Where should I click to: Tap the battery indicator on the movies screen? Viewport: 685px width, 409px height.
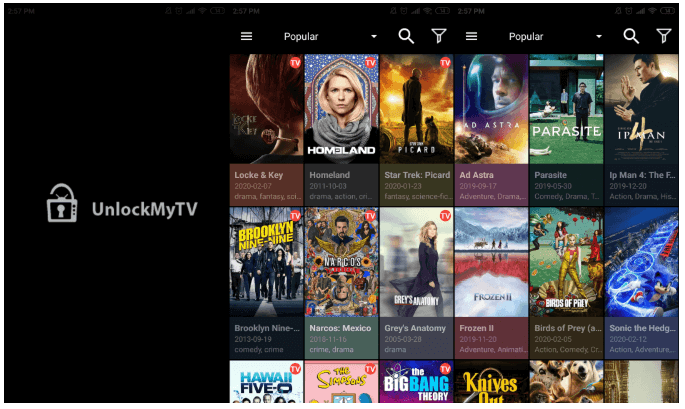[668, 11]
